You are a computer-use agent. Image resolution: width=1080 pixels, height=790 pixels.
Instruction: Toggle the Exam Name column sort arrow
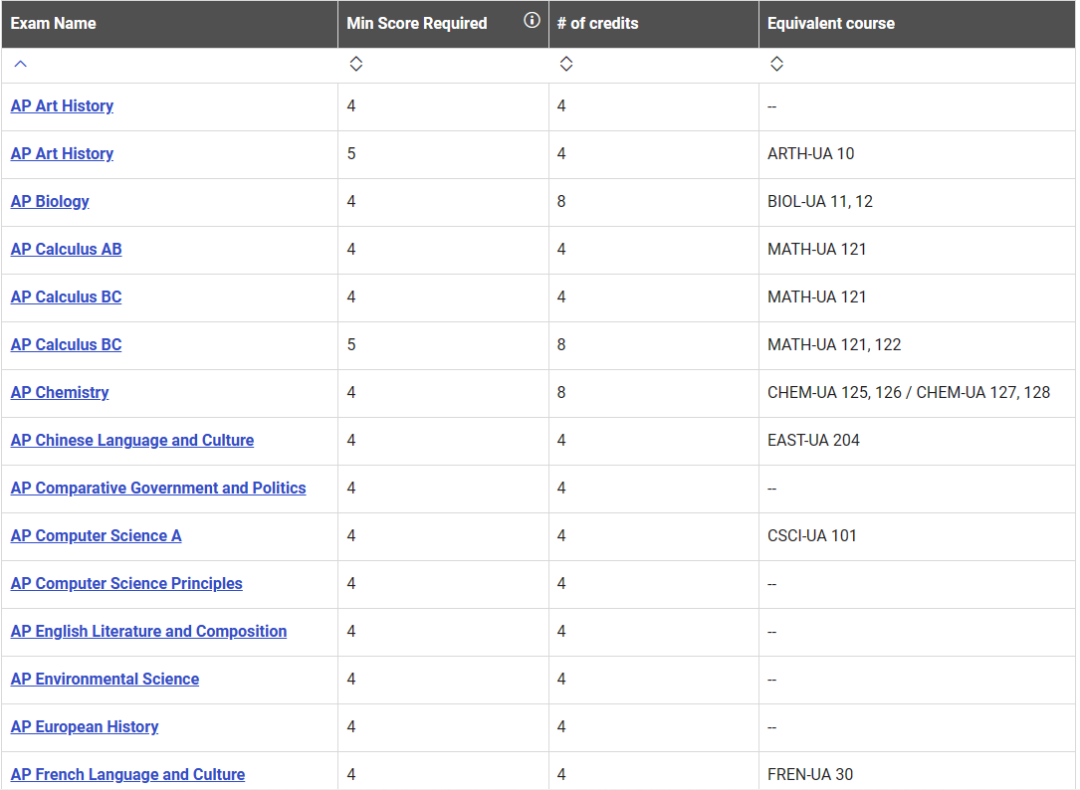pos(20,64)
